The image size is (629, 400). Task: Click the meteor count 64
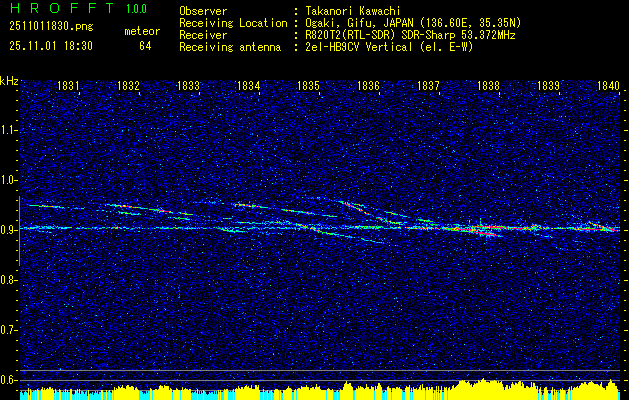click(145, 46)
